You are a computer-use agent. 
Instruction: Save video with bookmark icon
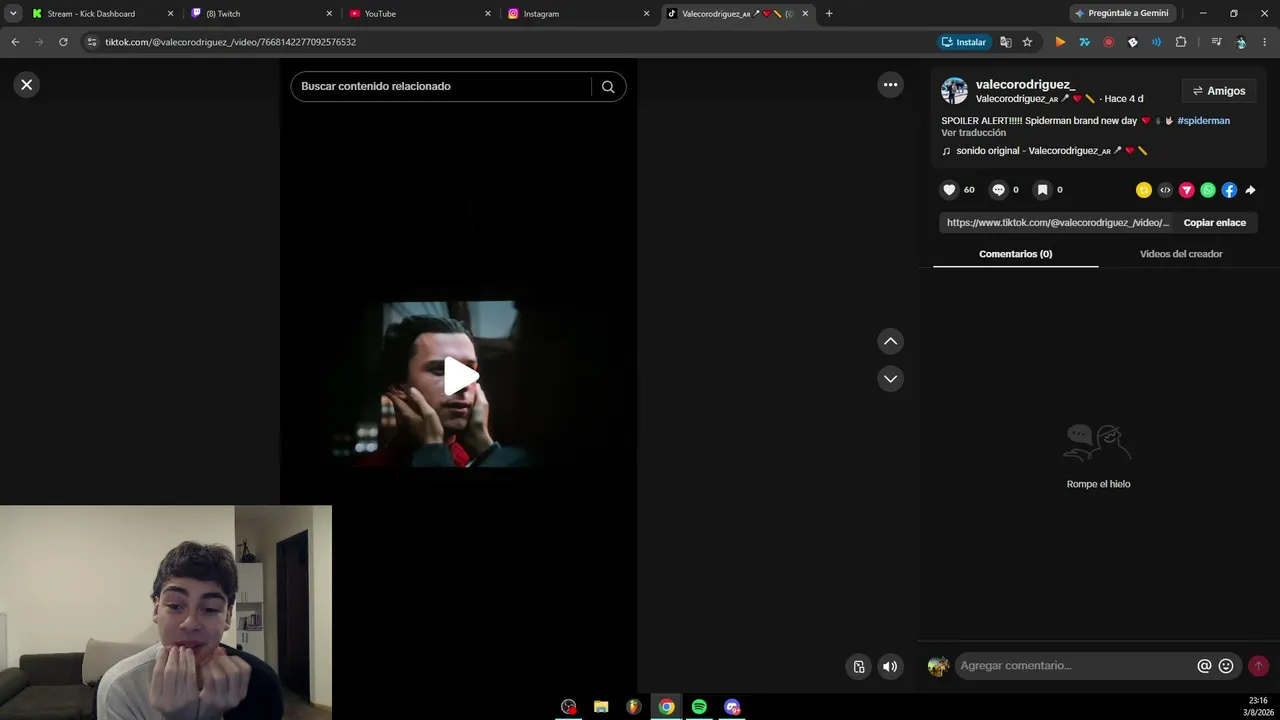pyautogui.click(x=1042, y=190)
